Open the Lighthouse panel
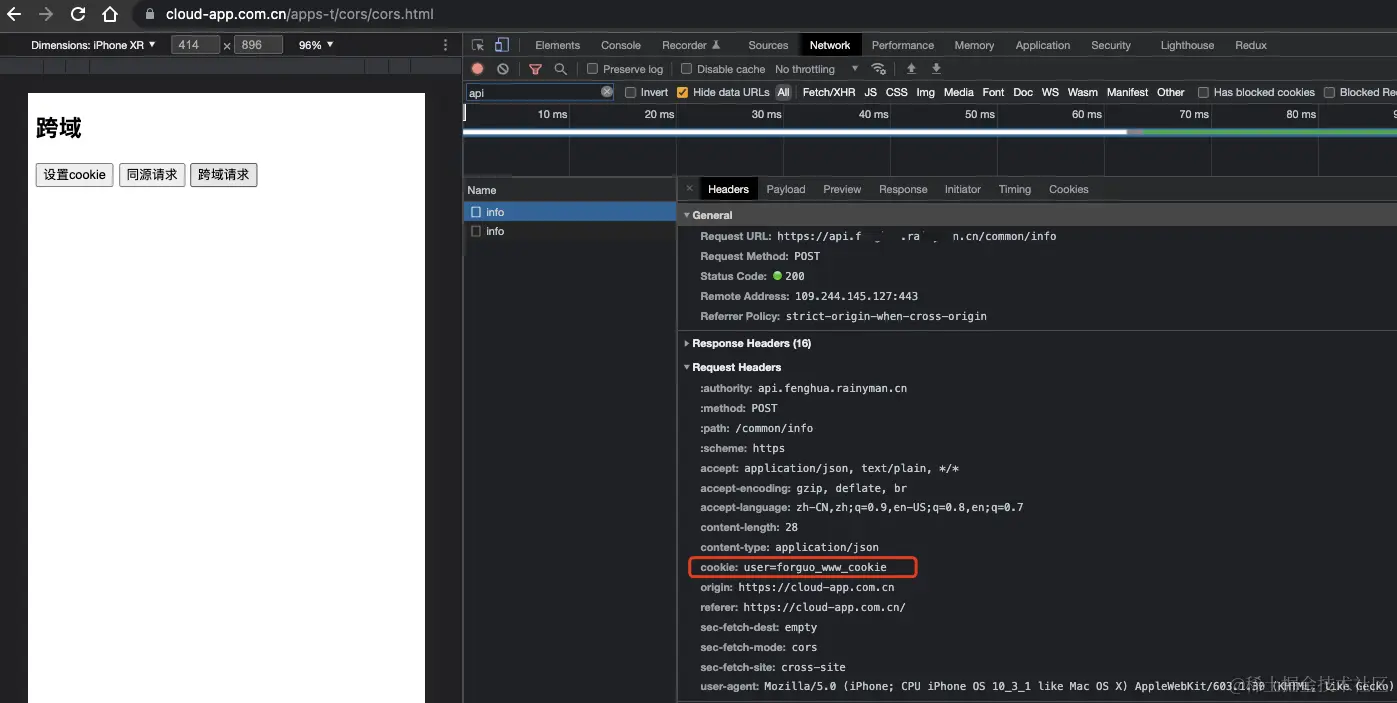 coord(1187,45)
